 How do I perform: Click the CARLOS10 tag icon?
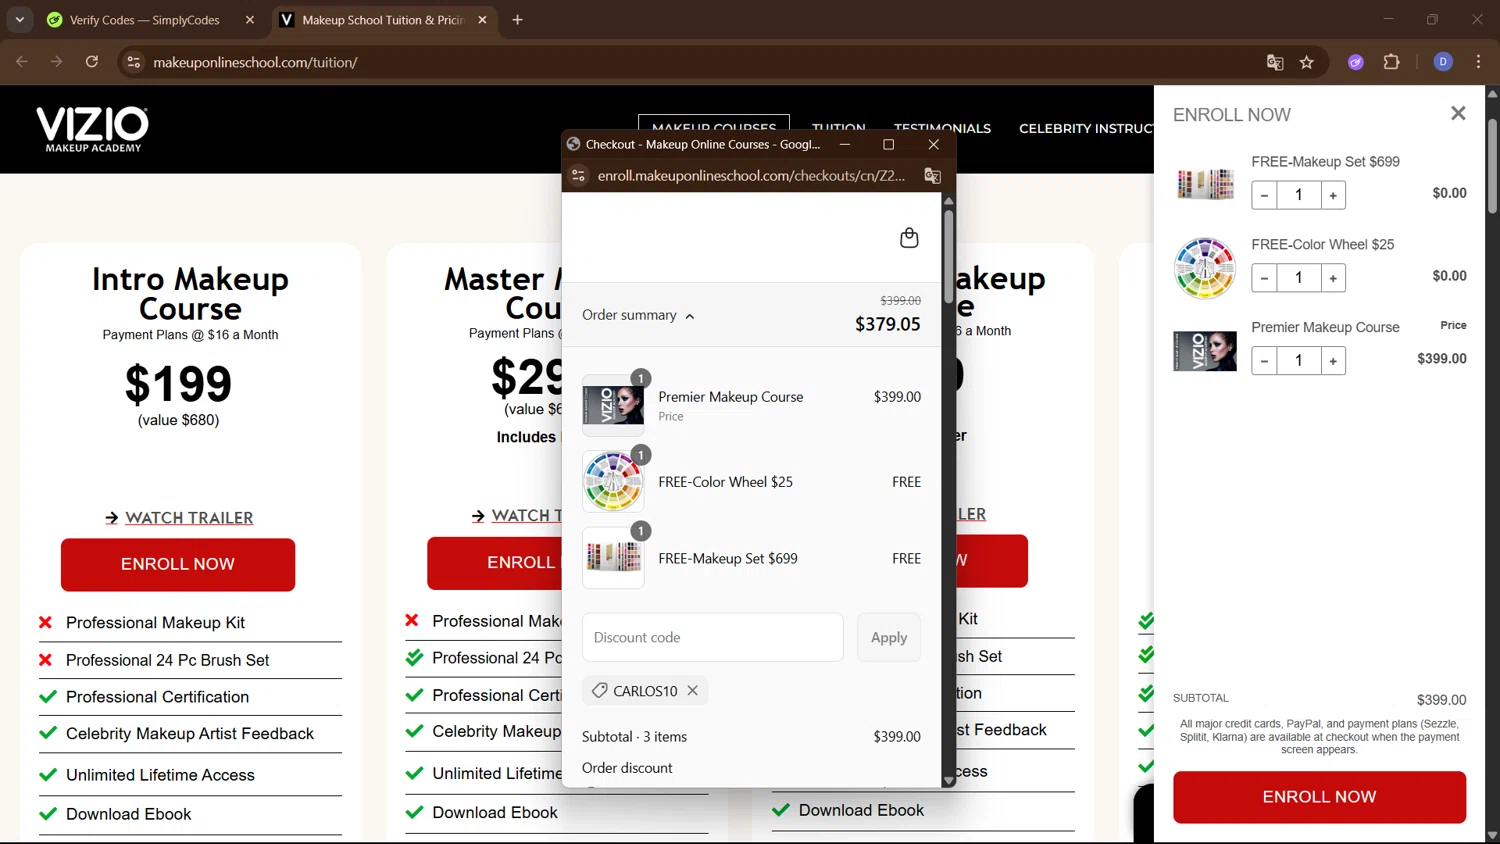point(600,691)
